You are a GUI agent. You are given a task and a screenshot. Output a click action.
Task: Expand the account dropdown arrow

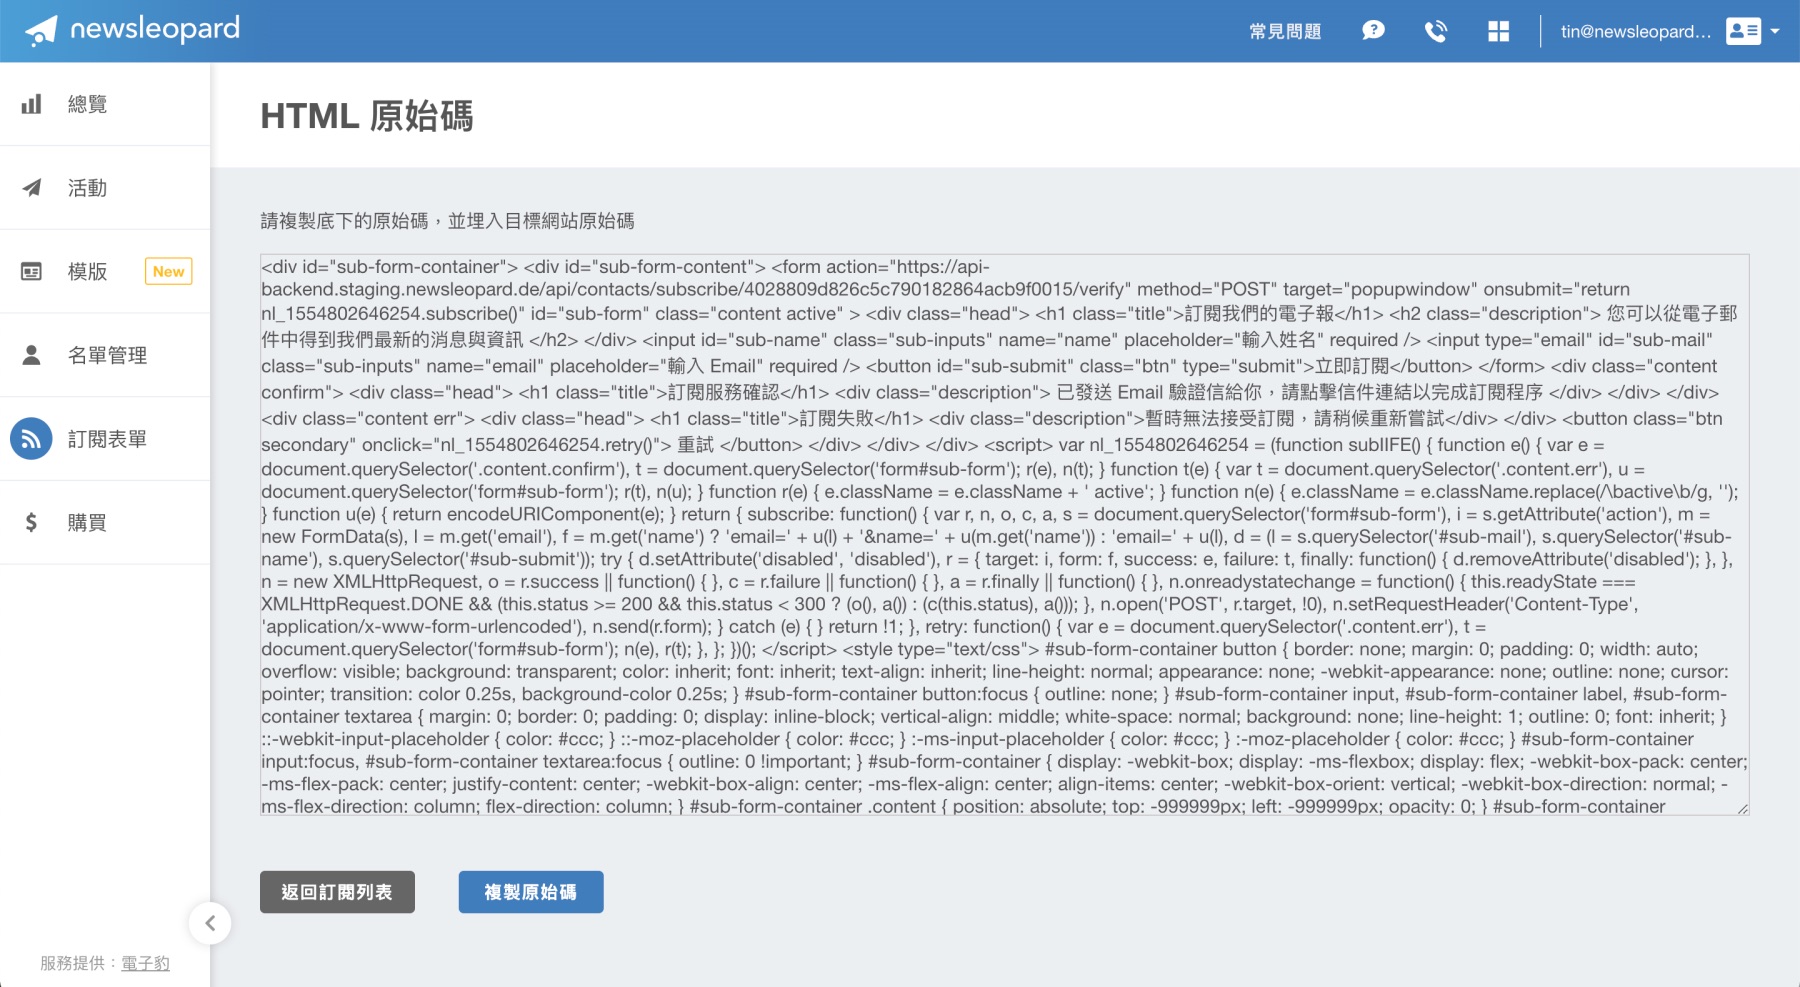tap(1775, 31)
